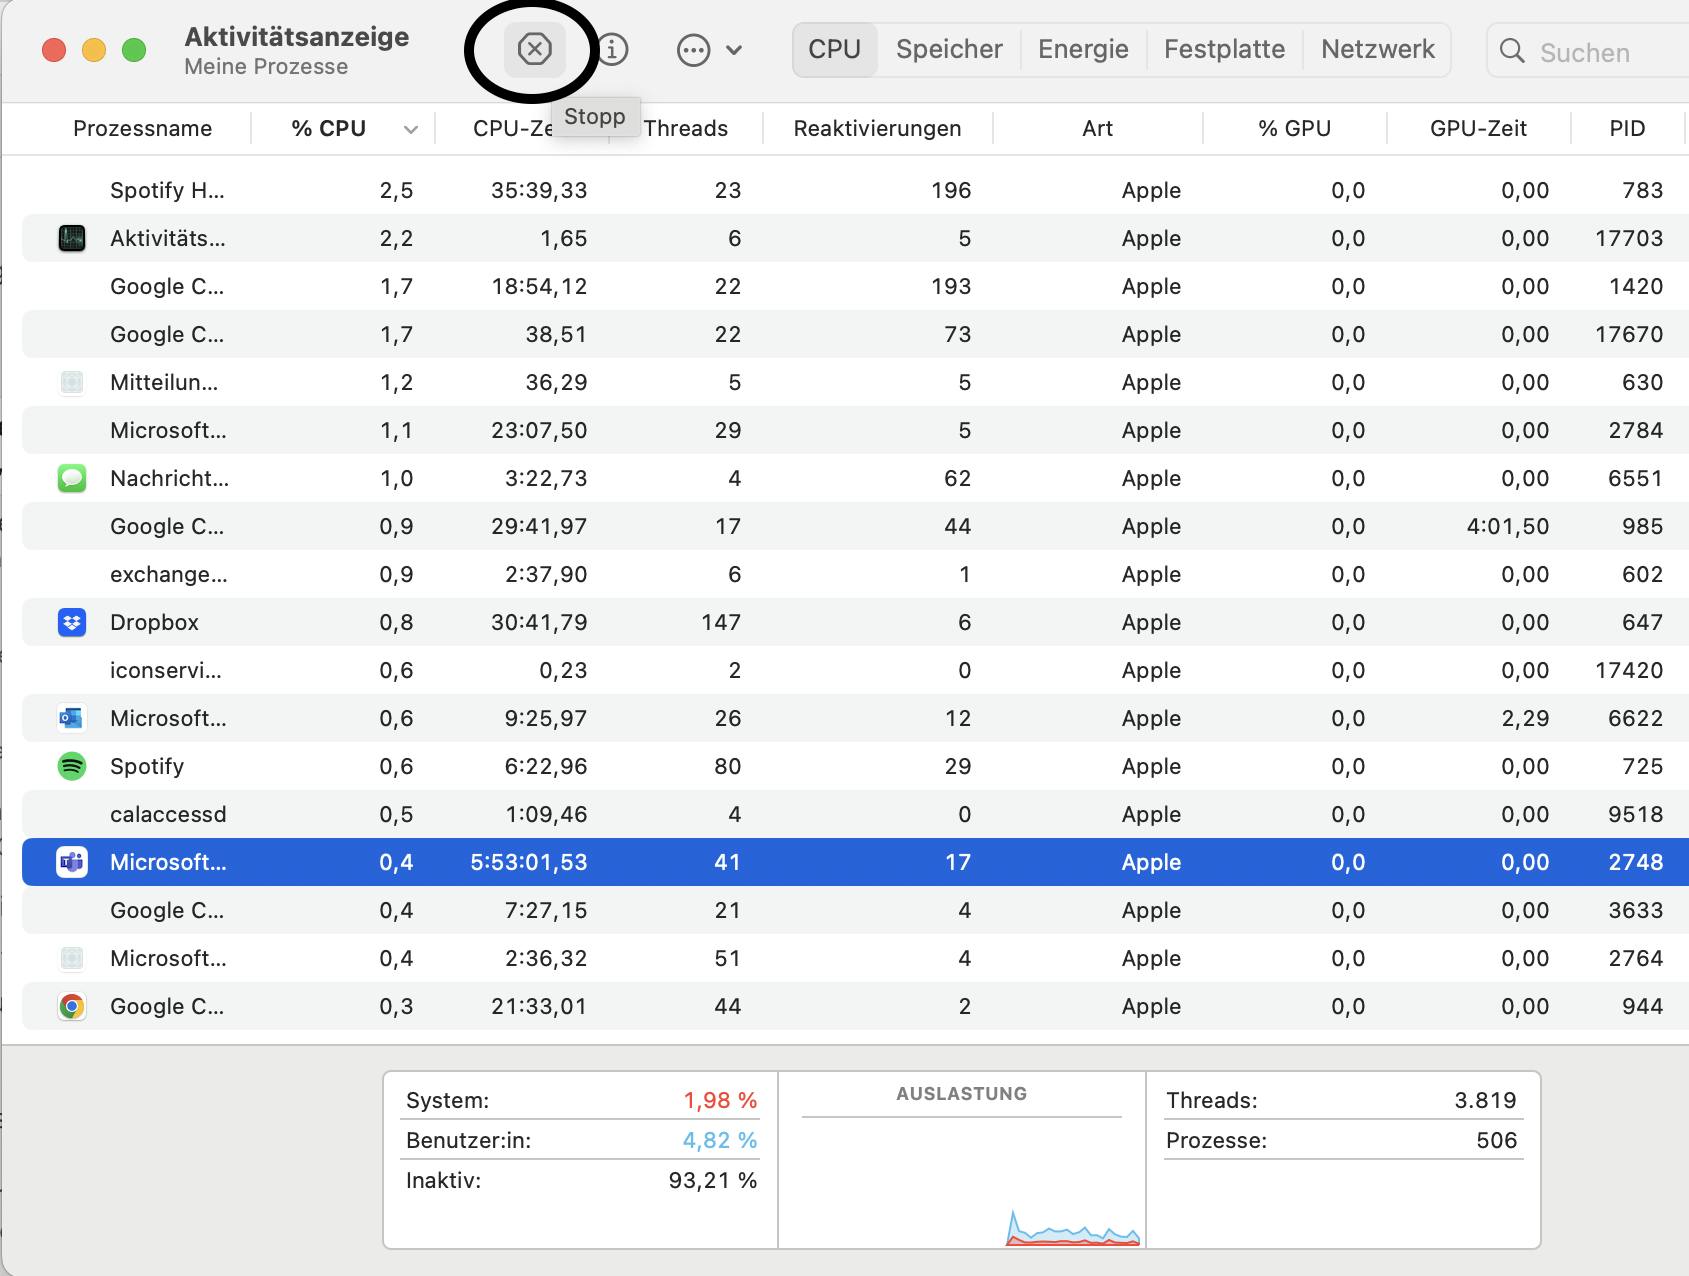This screenshot has height=1276, width=1689.
Task: Click CPU time 5:53:01,53 cell
Action: pyautogui.click(x=529, y=862)
